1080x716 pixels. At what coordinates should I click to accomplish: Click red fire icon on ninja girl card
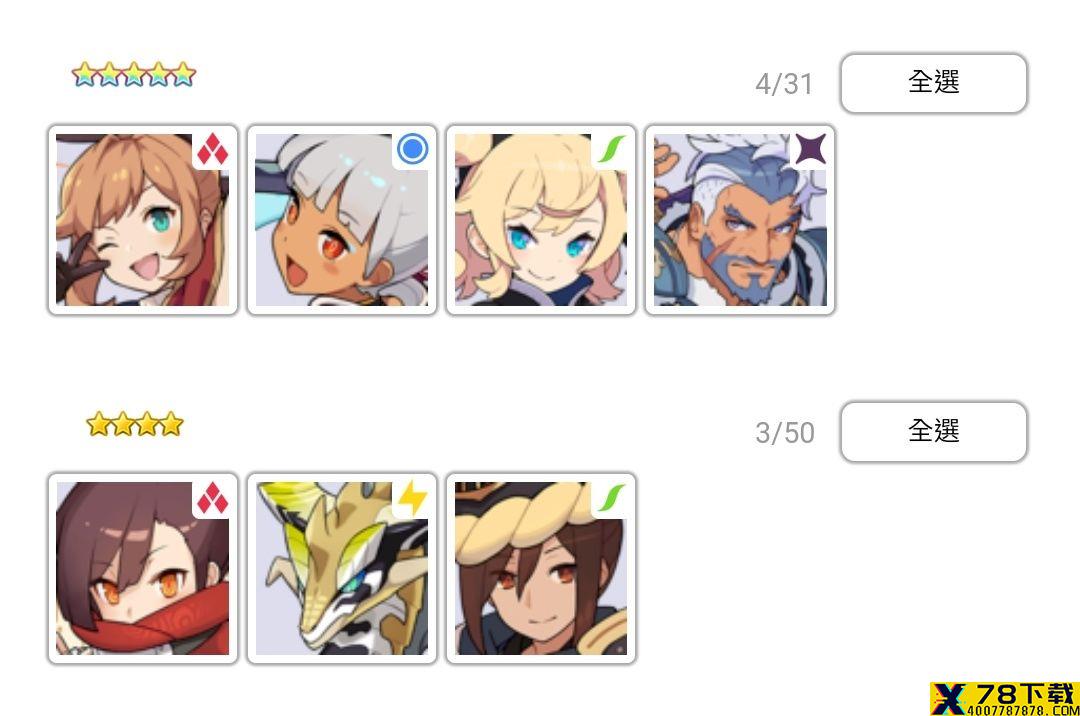coord(212,498)
